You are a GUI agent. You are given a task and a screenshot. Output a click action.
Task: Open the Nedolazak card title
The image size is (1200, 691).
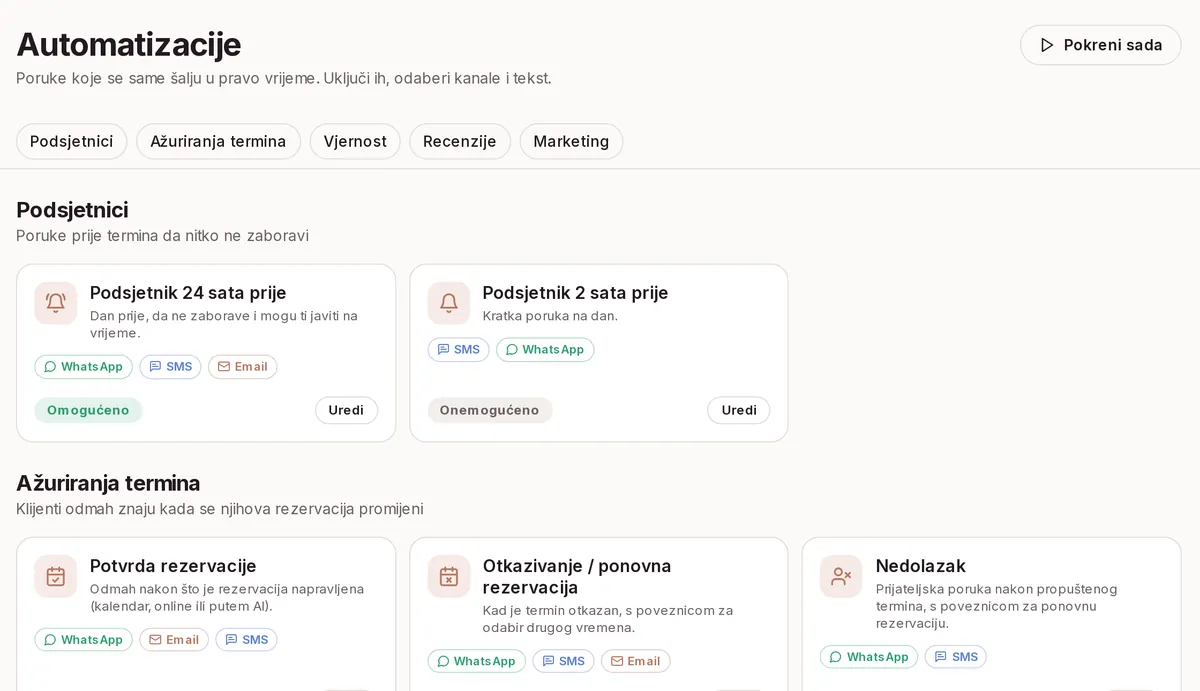[x=920, y=566]
